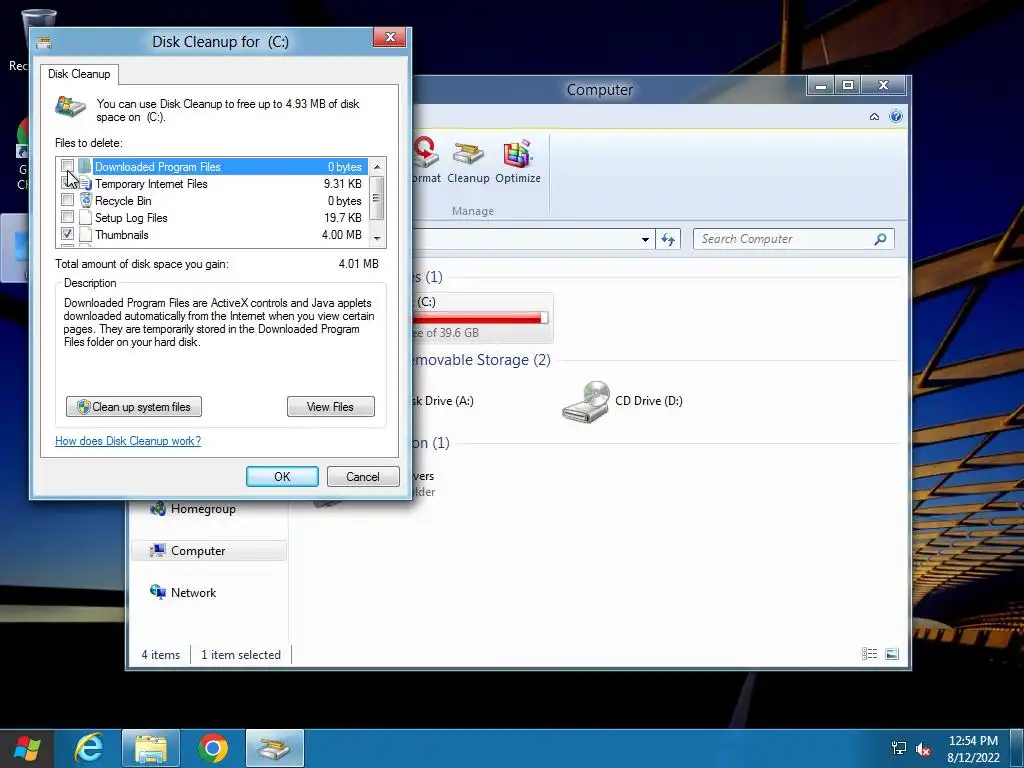Select Thumbnails row text in list
The image size is (1024, 768).
tap(121, 235)
